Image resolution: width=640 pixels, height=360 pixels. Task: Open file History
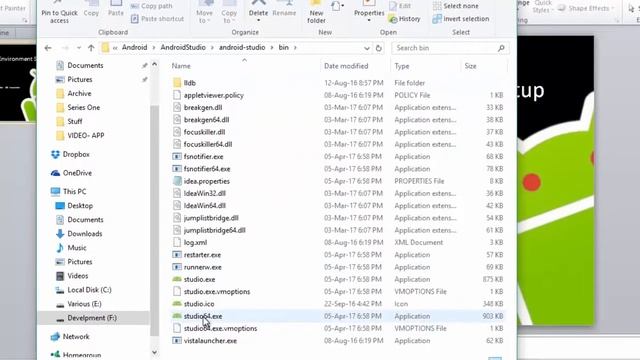pyautogui.click(x=404, y=19)
